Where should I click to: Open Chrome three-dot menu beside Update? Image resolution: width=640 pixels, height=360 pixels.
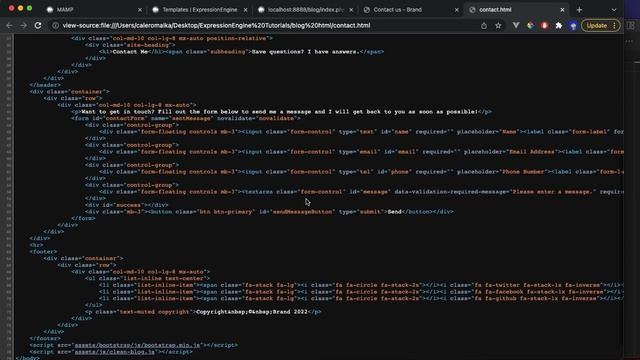click(615, 25)
